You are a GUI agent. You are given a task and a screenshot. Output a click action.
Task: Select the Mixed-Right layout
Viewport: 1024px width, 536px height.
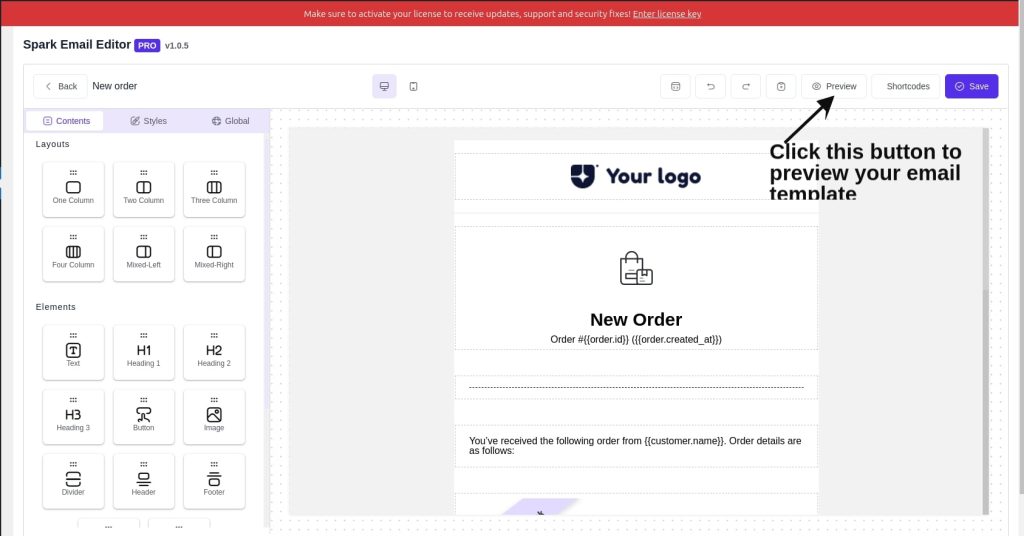click(x=214, y=254)
